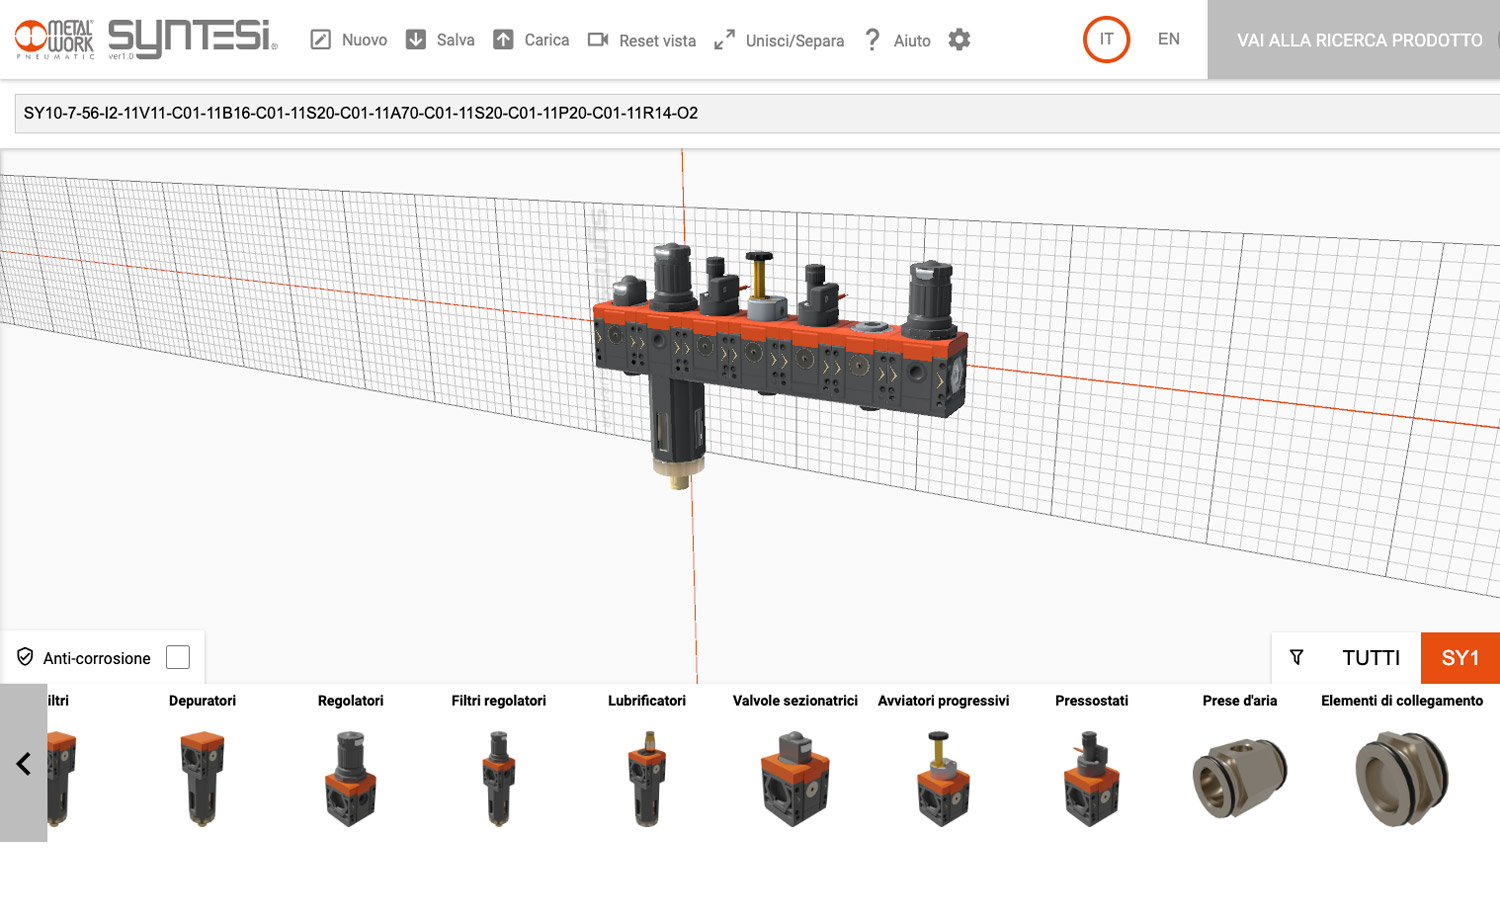
Task: Click the Filtri regolatori category label
Action: [x=498, y=700]
